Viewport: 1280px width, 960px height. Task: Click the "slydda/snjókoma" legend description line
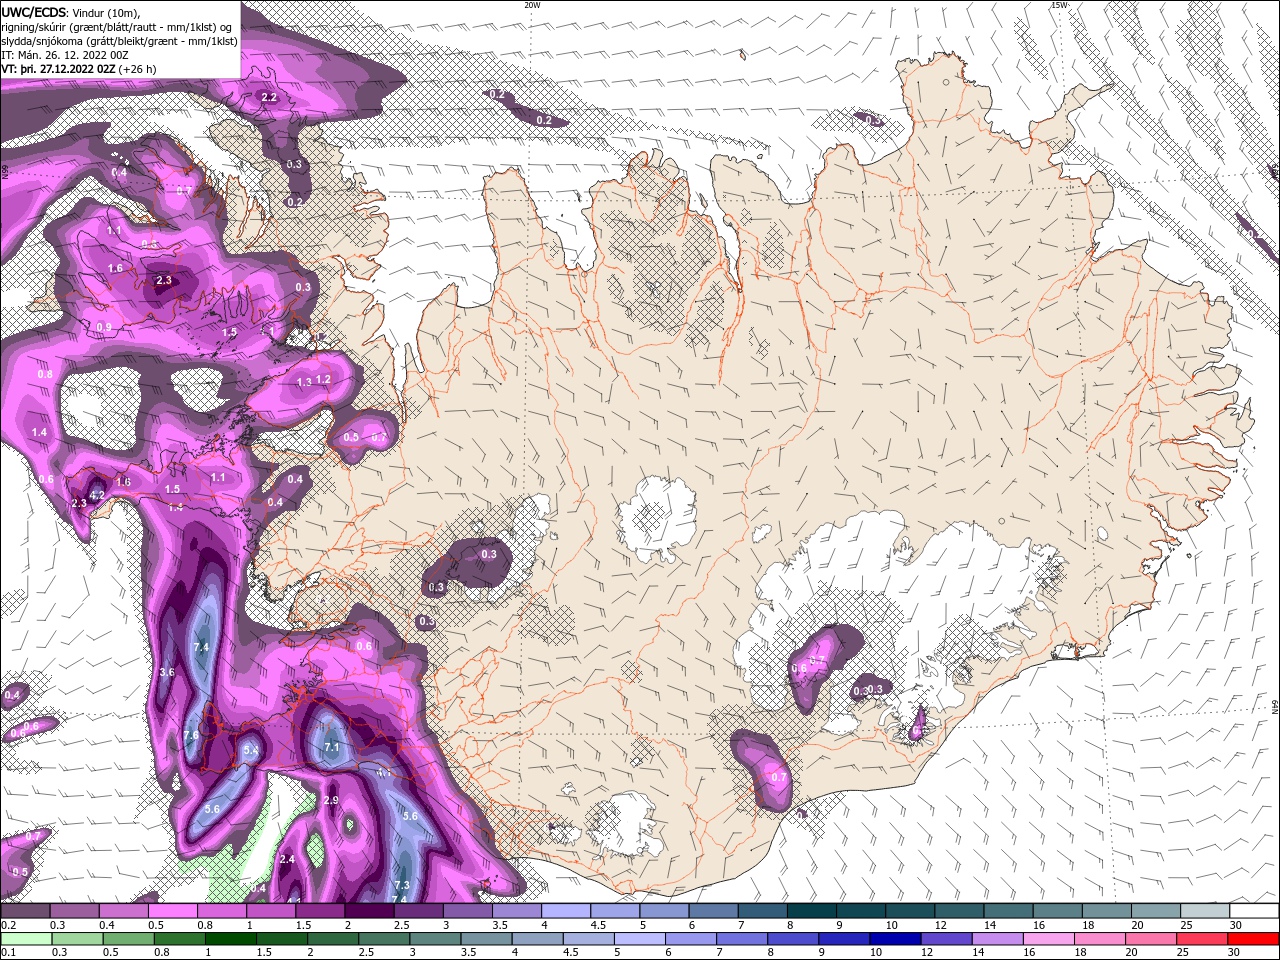(120, 41)
